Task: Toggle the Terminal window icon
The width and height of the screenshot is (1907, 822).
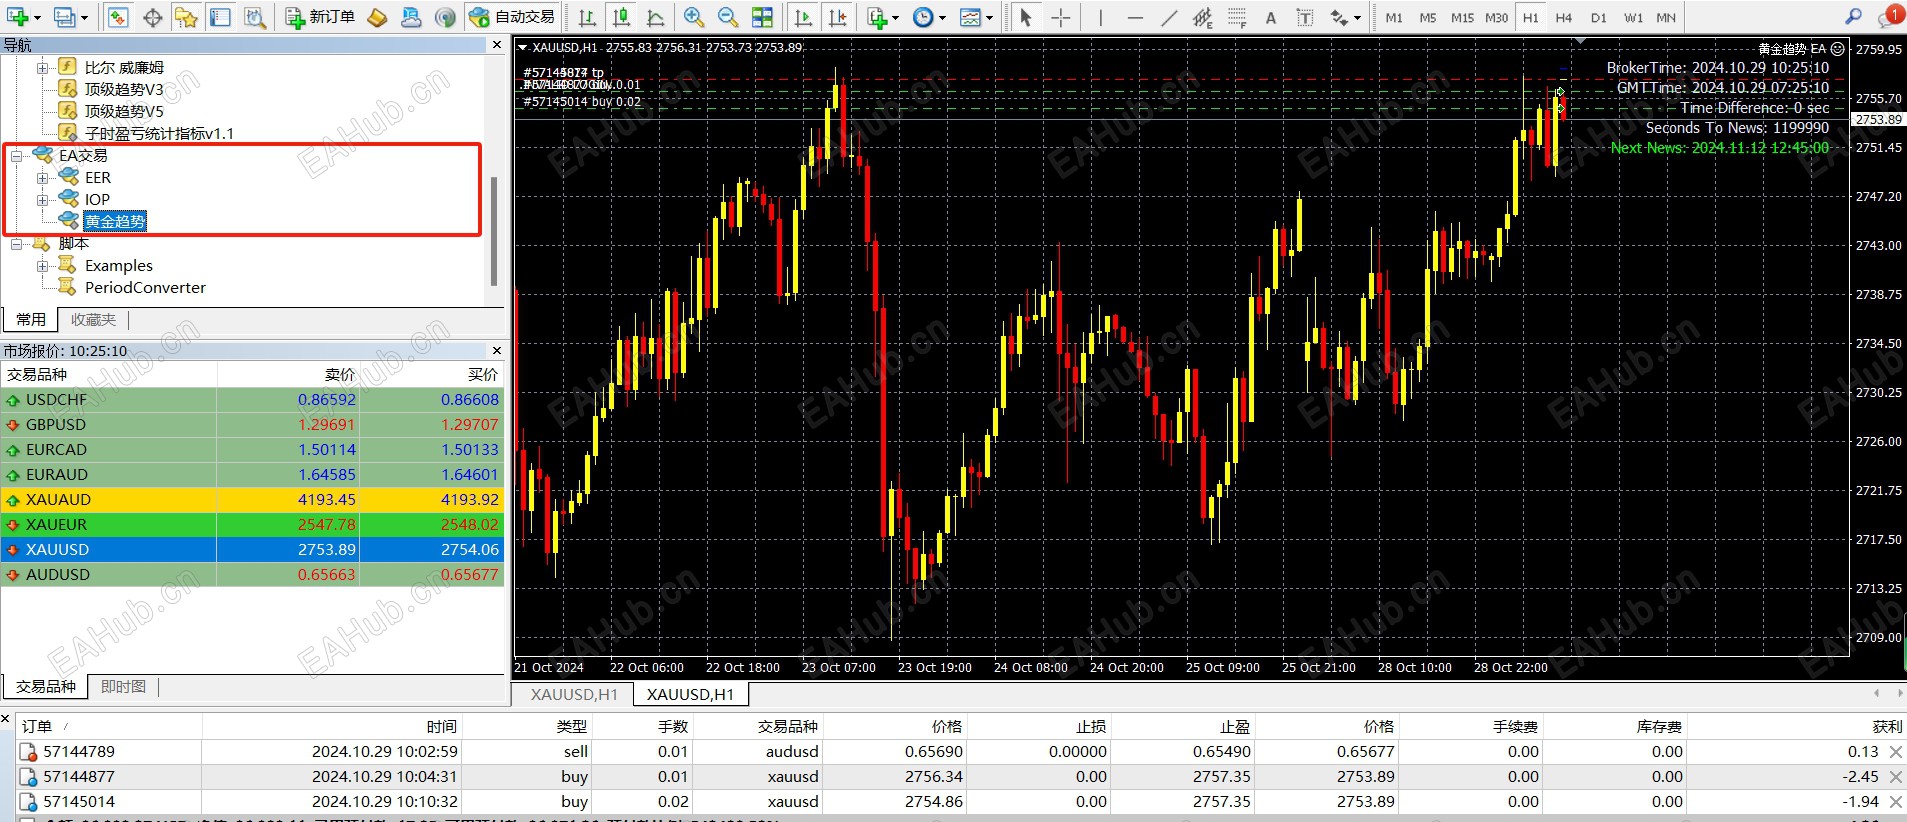Action: (x=220, y=17)
